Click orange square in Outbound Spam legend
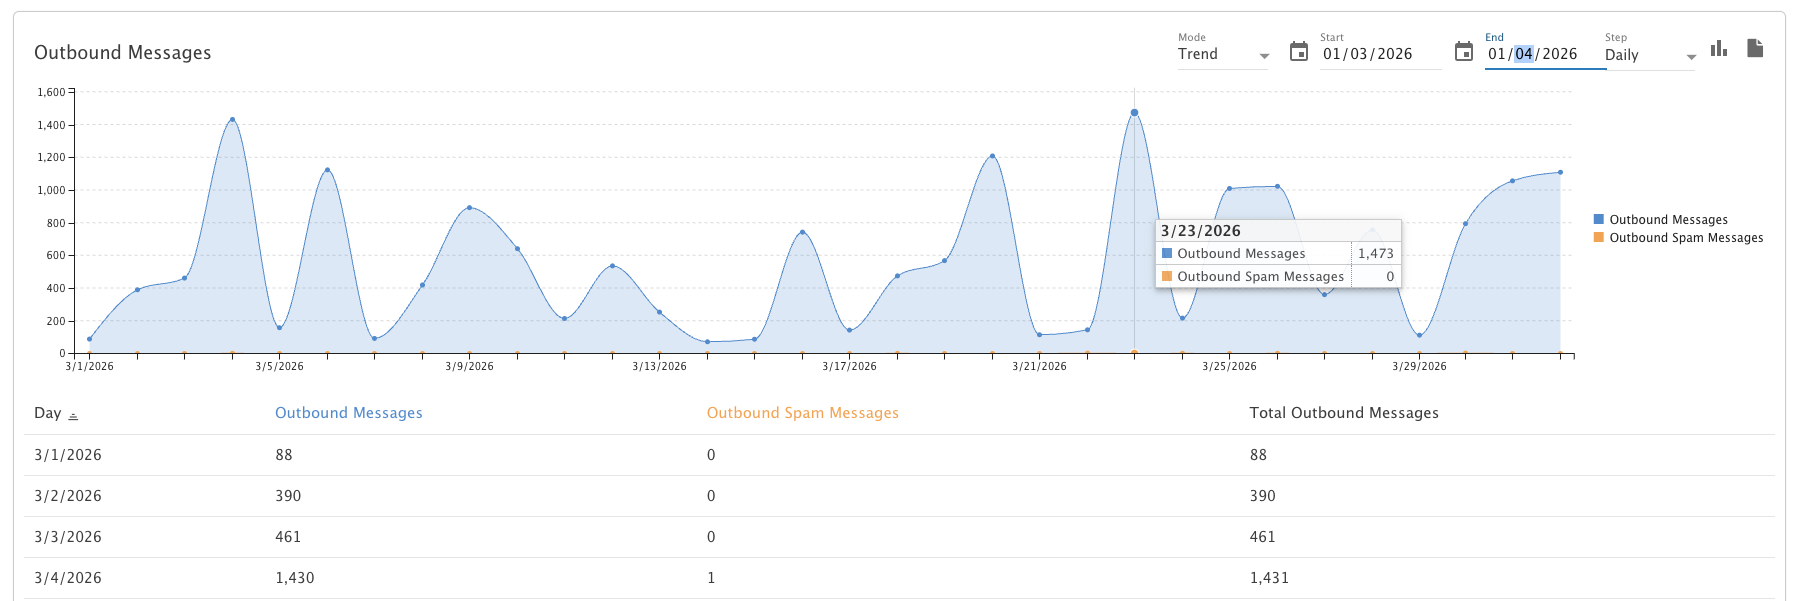 click(x=1598, y=237)
